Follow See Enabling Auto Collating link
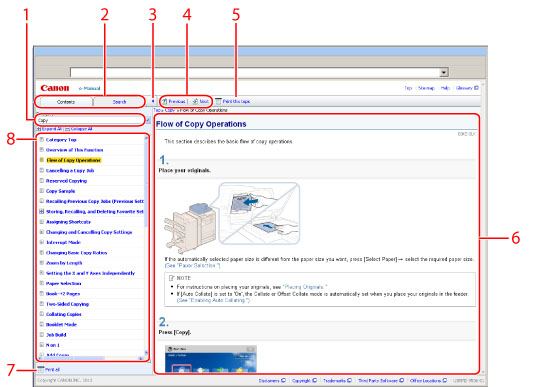This screenshot has width=535, height=387. pyautogui.click(x=213, y=300)
